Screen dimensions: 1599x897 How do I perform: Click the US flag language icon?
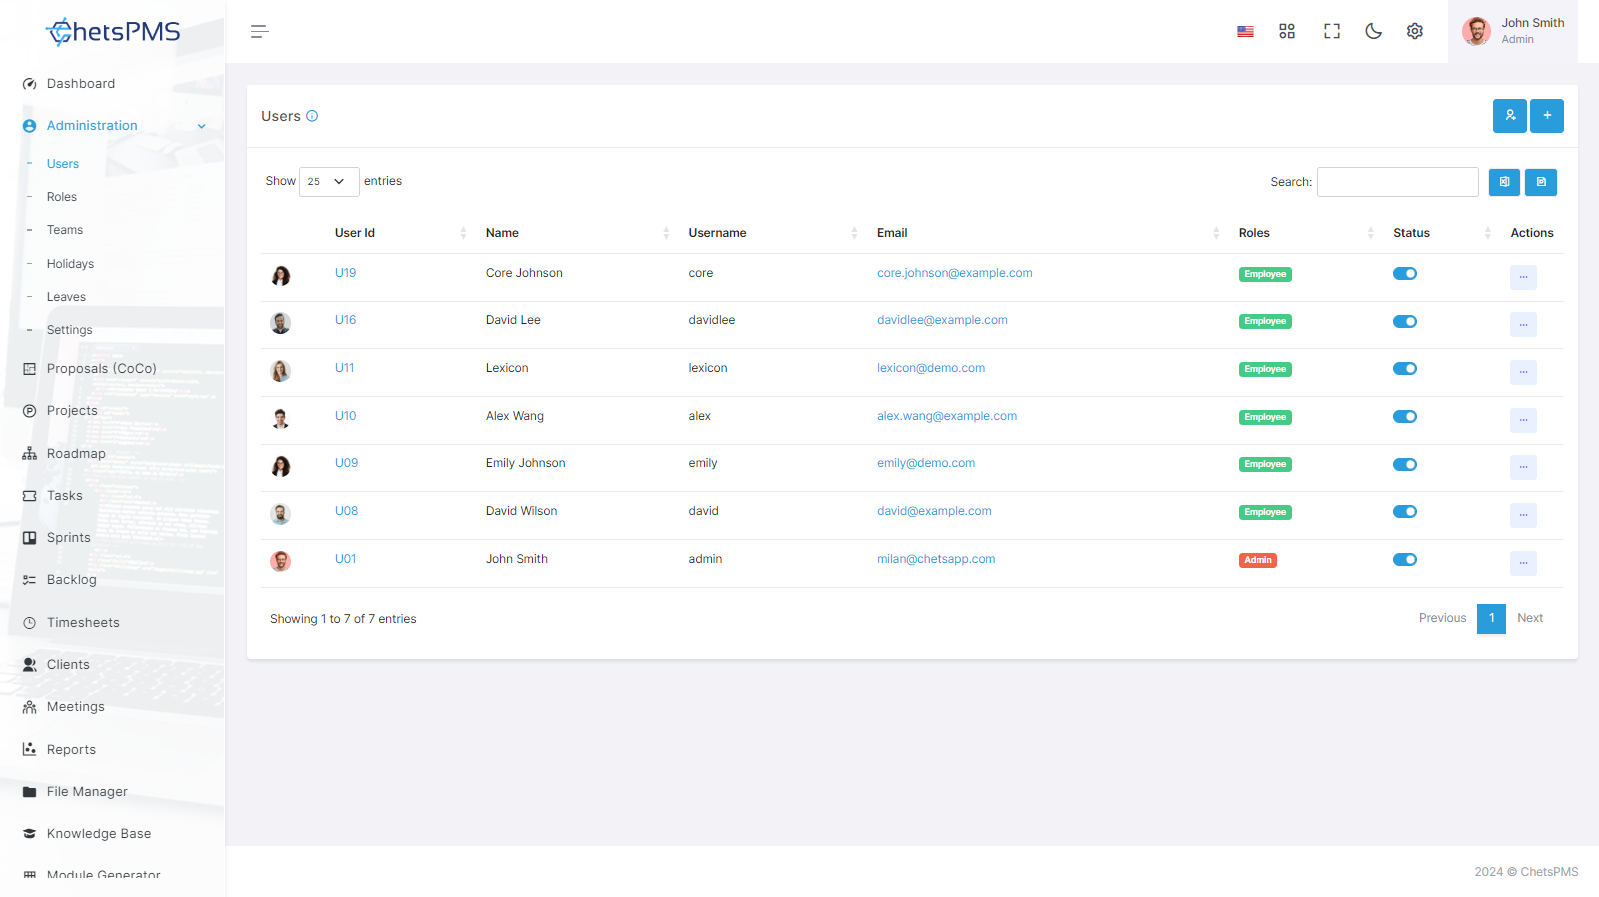point(1245,32)
